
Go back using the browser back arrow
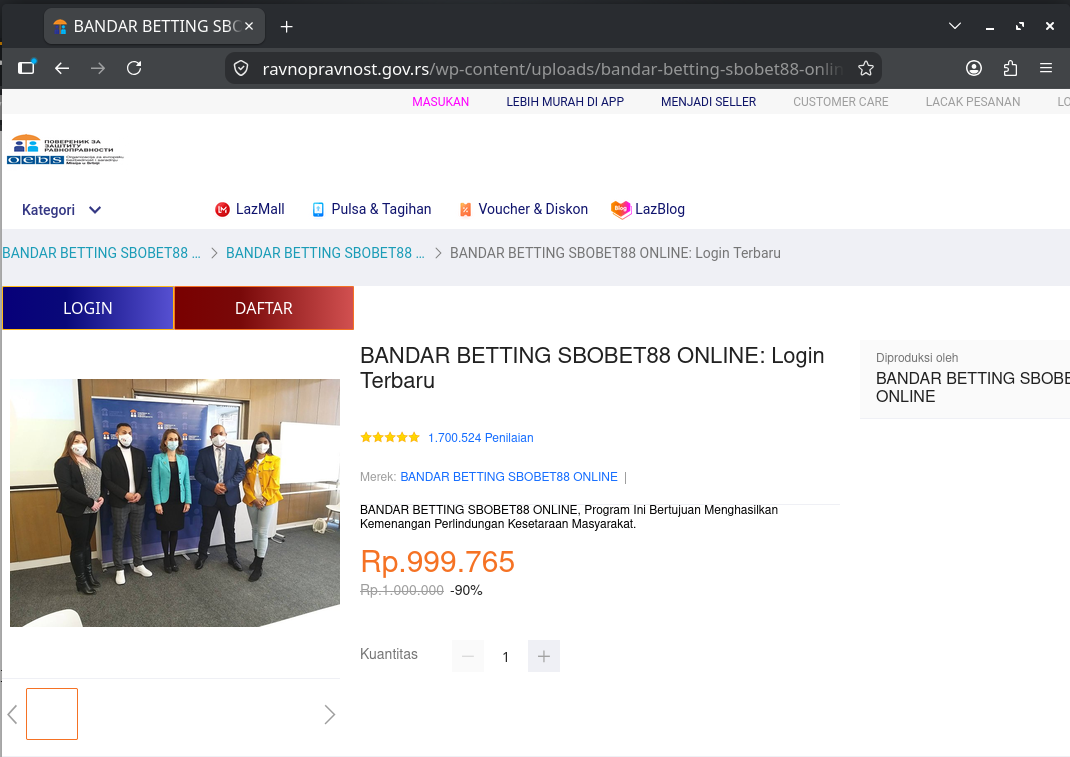[62, 68]
